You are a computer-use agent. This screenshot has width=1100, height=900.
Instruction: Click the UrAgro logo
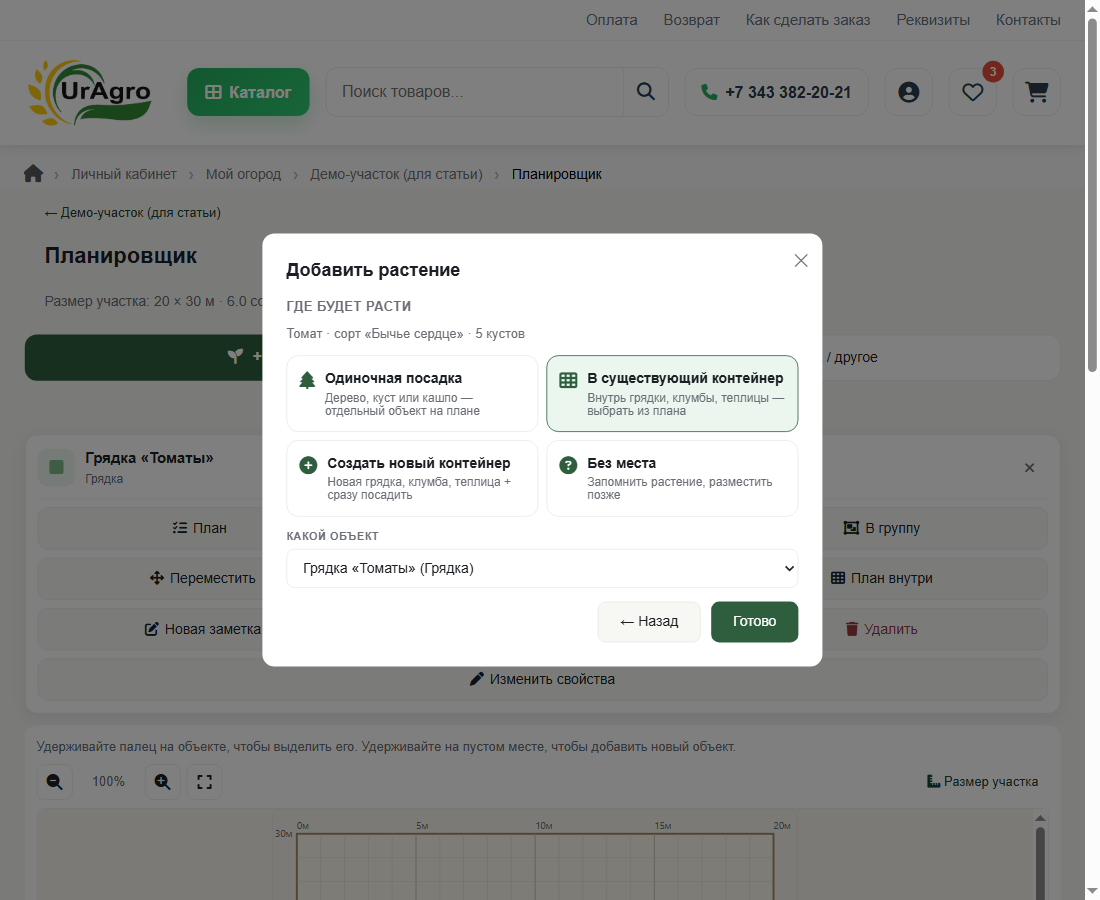tap(90, 93)
